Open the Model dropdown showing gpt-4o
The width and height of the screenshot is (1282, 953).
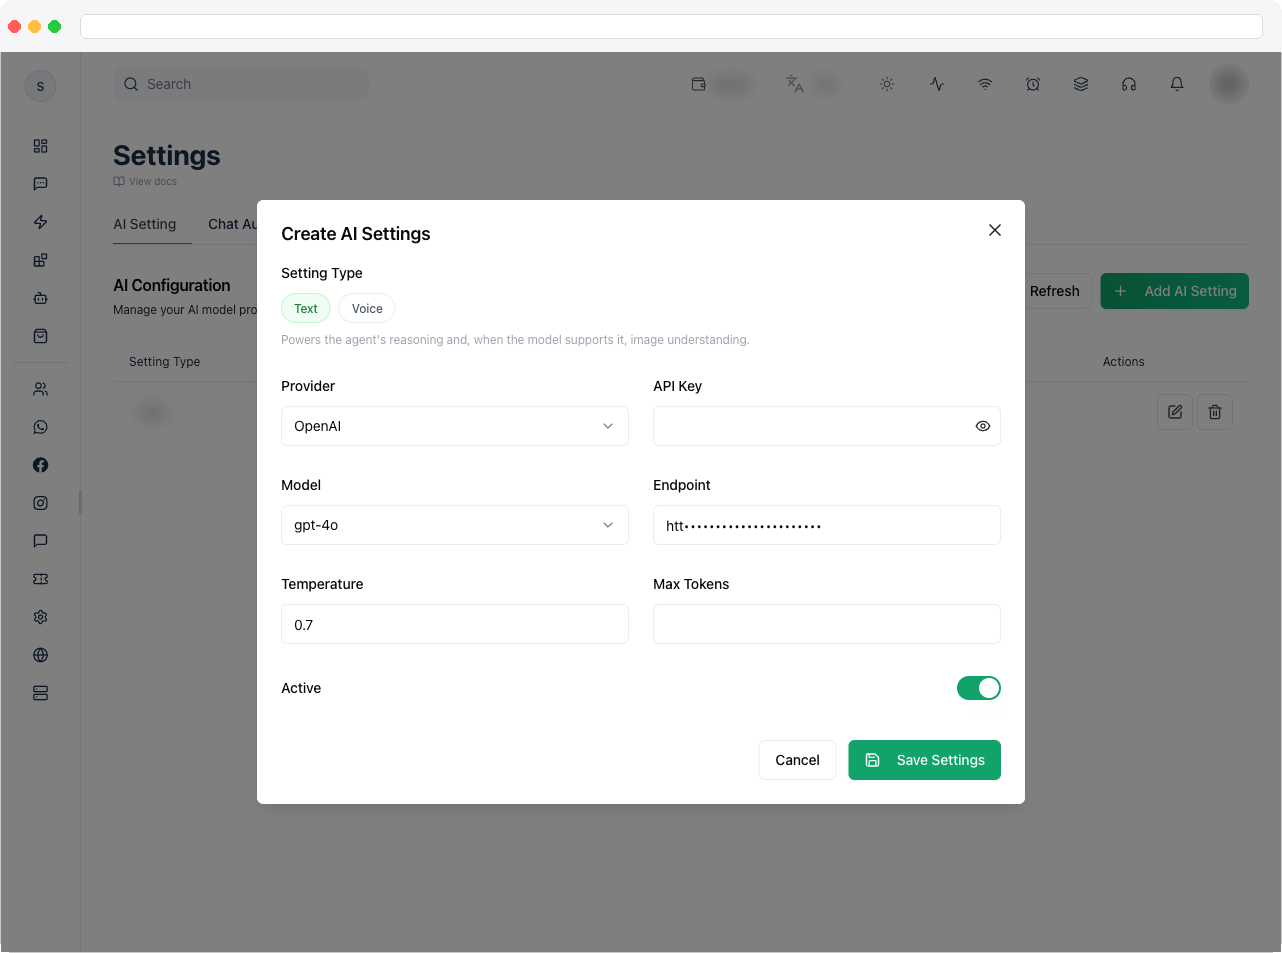(x=455, y=525)
